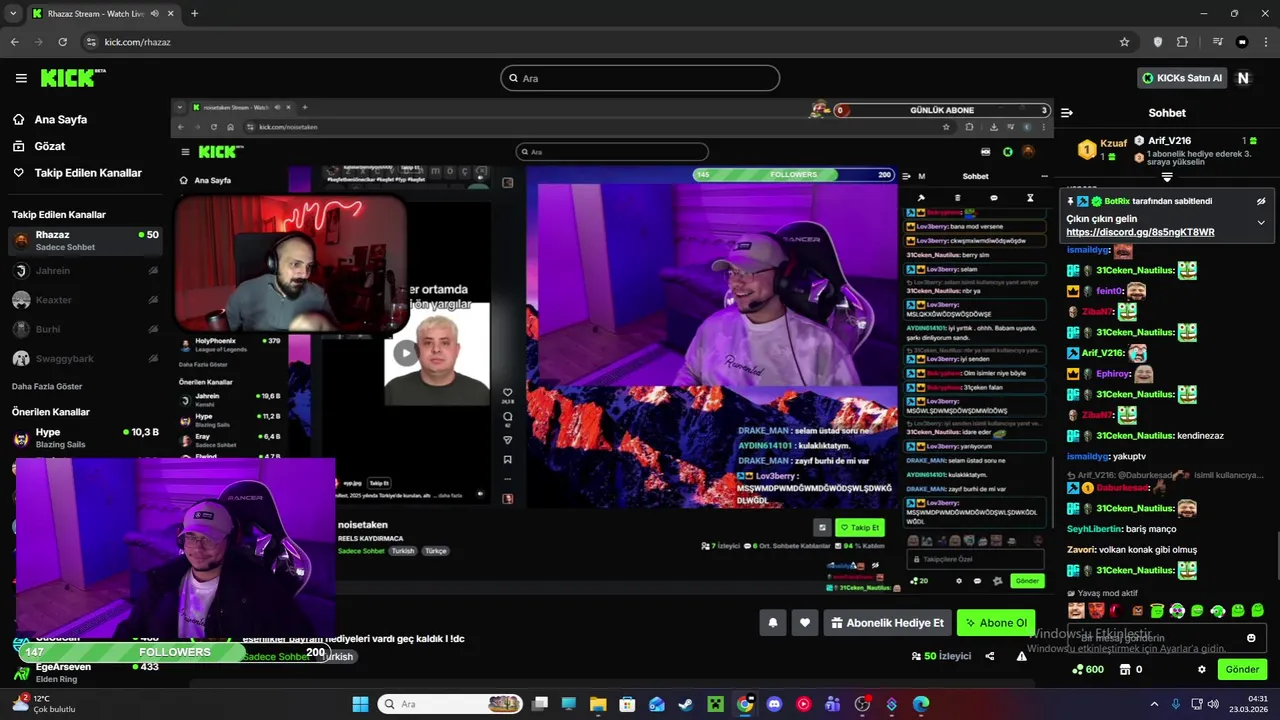1280x720 pixels.
Task: Click username ismaildyg with emote in chat
Action: click(1088, 250)
